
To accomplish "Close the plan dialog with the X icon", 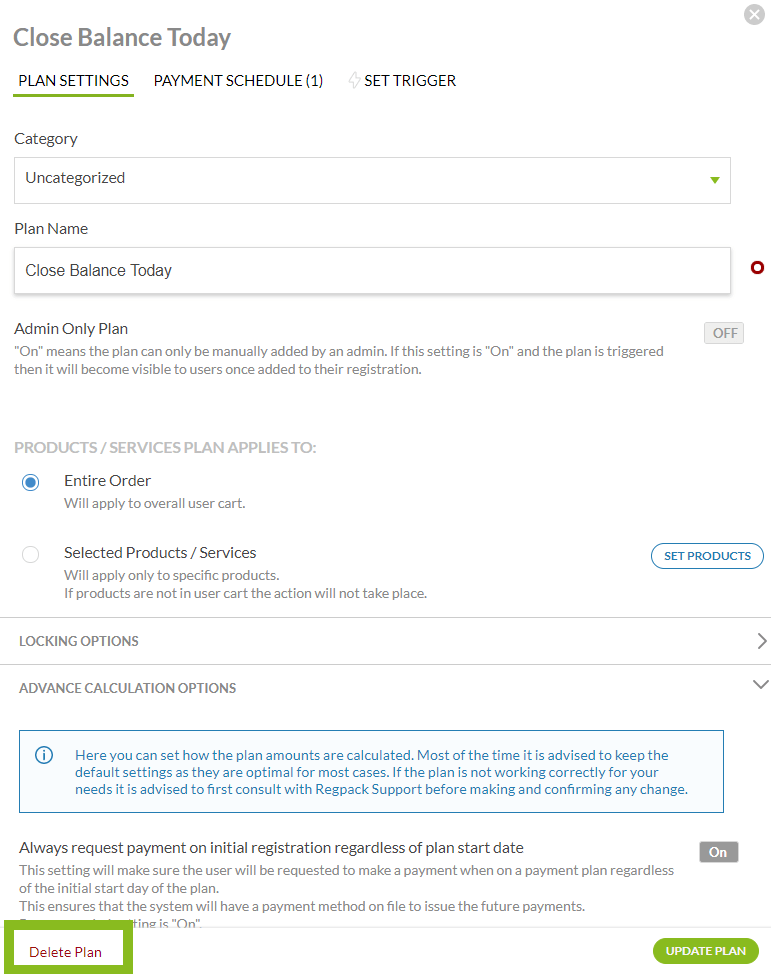I will pyautogui.click(x=755, y=15).
